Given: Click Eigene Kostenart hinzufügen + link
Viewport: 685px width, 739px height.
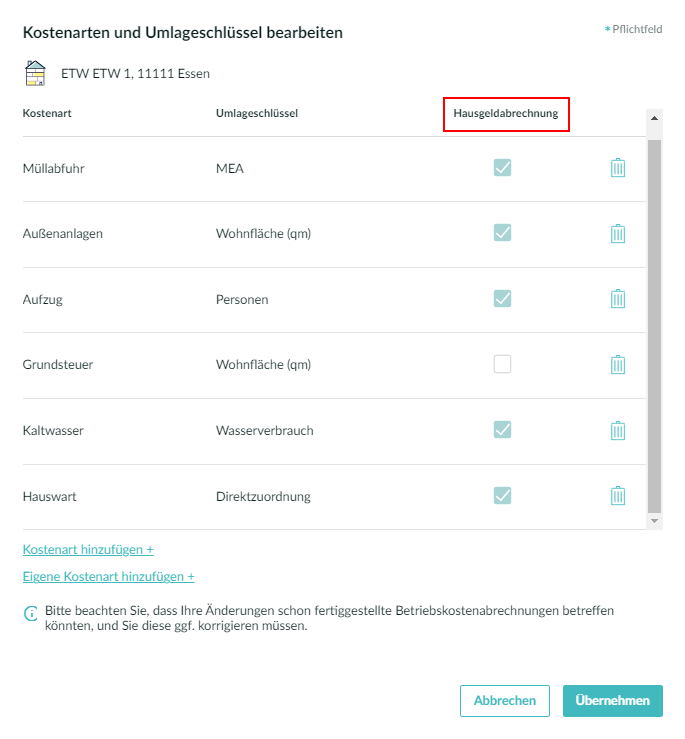Looking at the screenshot, I should point(108,576).
